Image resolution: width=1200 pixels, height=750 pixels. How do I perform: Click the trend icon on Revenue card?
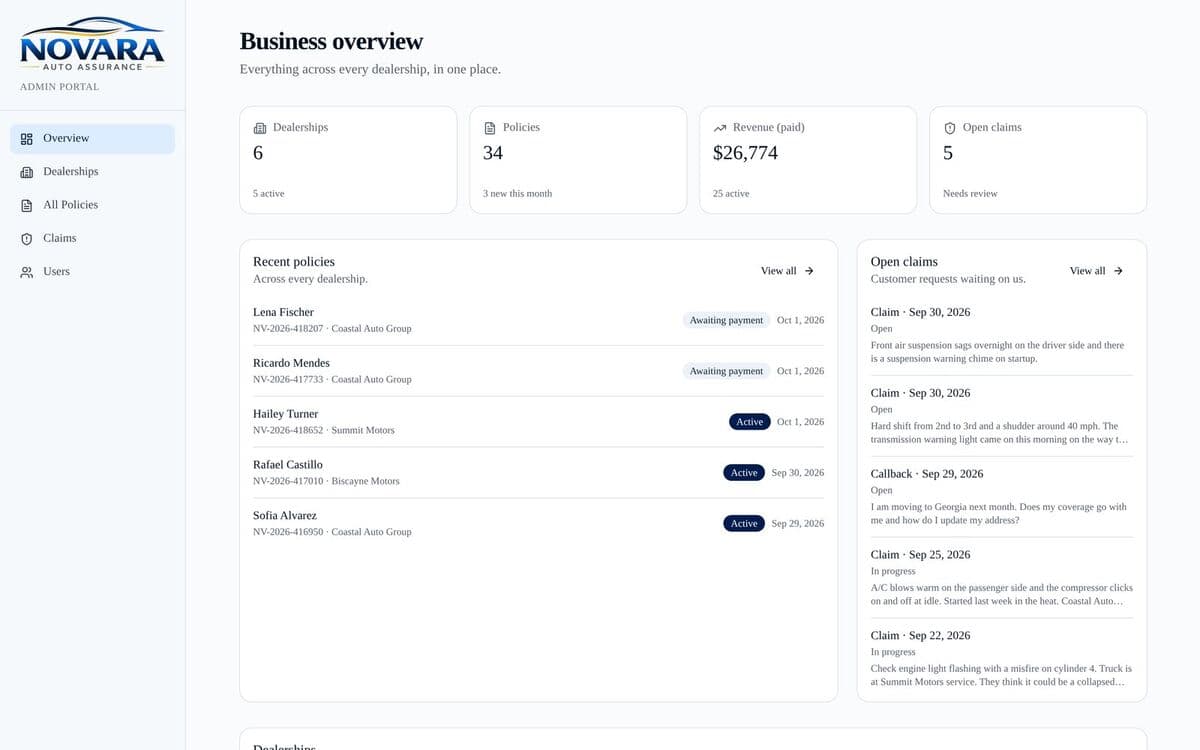(720, 128)
